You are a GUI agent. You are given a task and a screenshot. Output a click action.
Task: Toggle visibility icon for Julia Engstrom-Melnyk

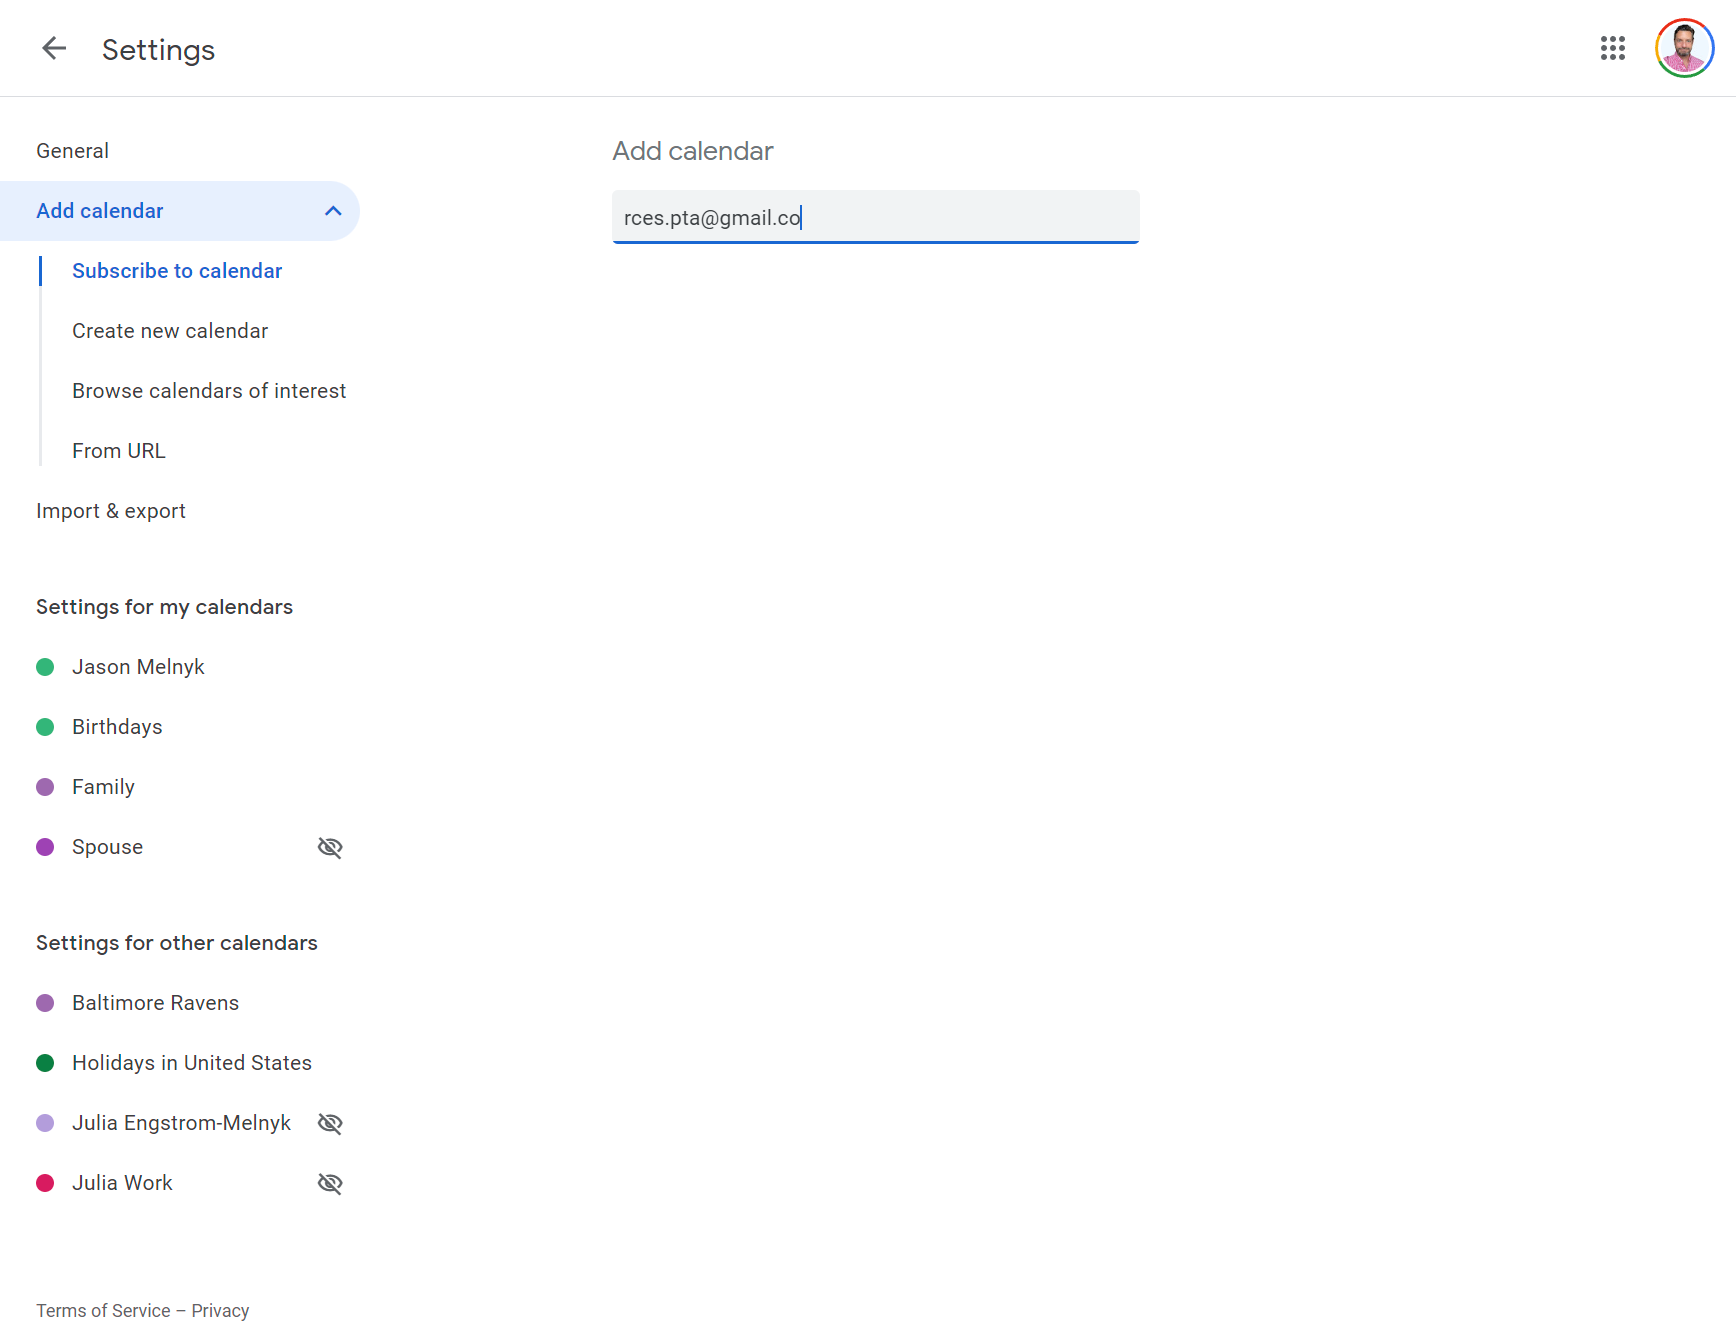[330, 1123]
